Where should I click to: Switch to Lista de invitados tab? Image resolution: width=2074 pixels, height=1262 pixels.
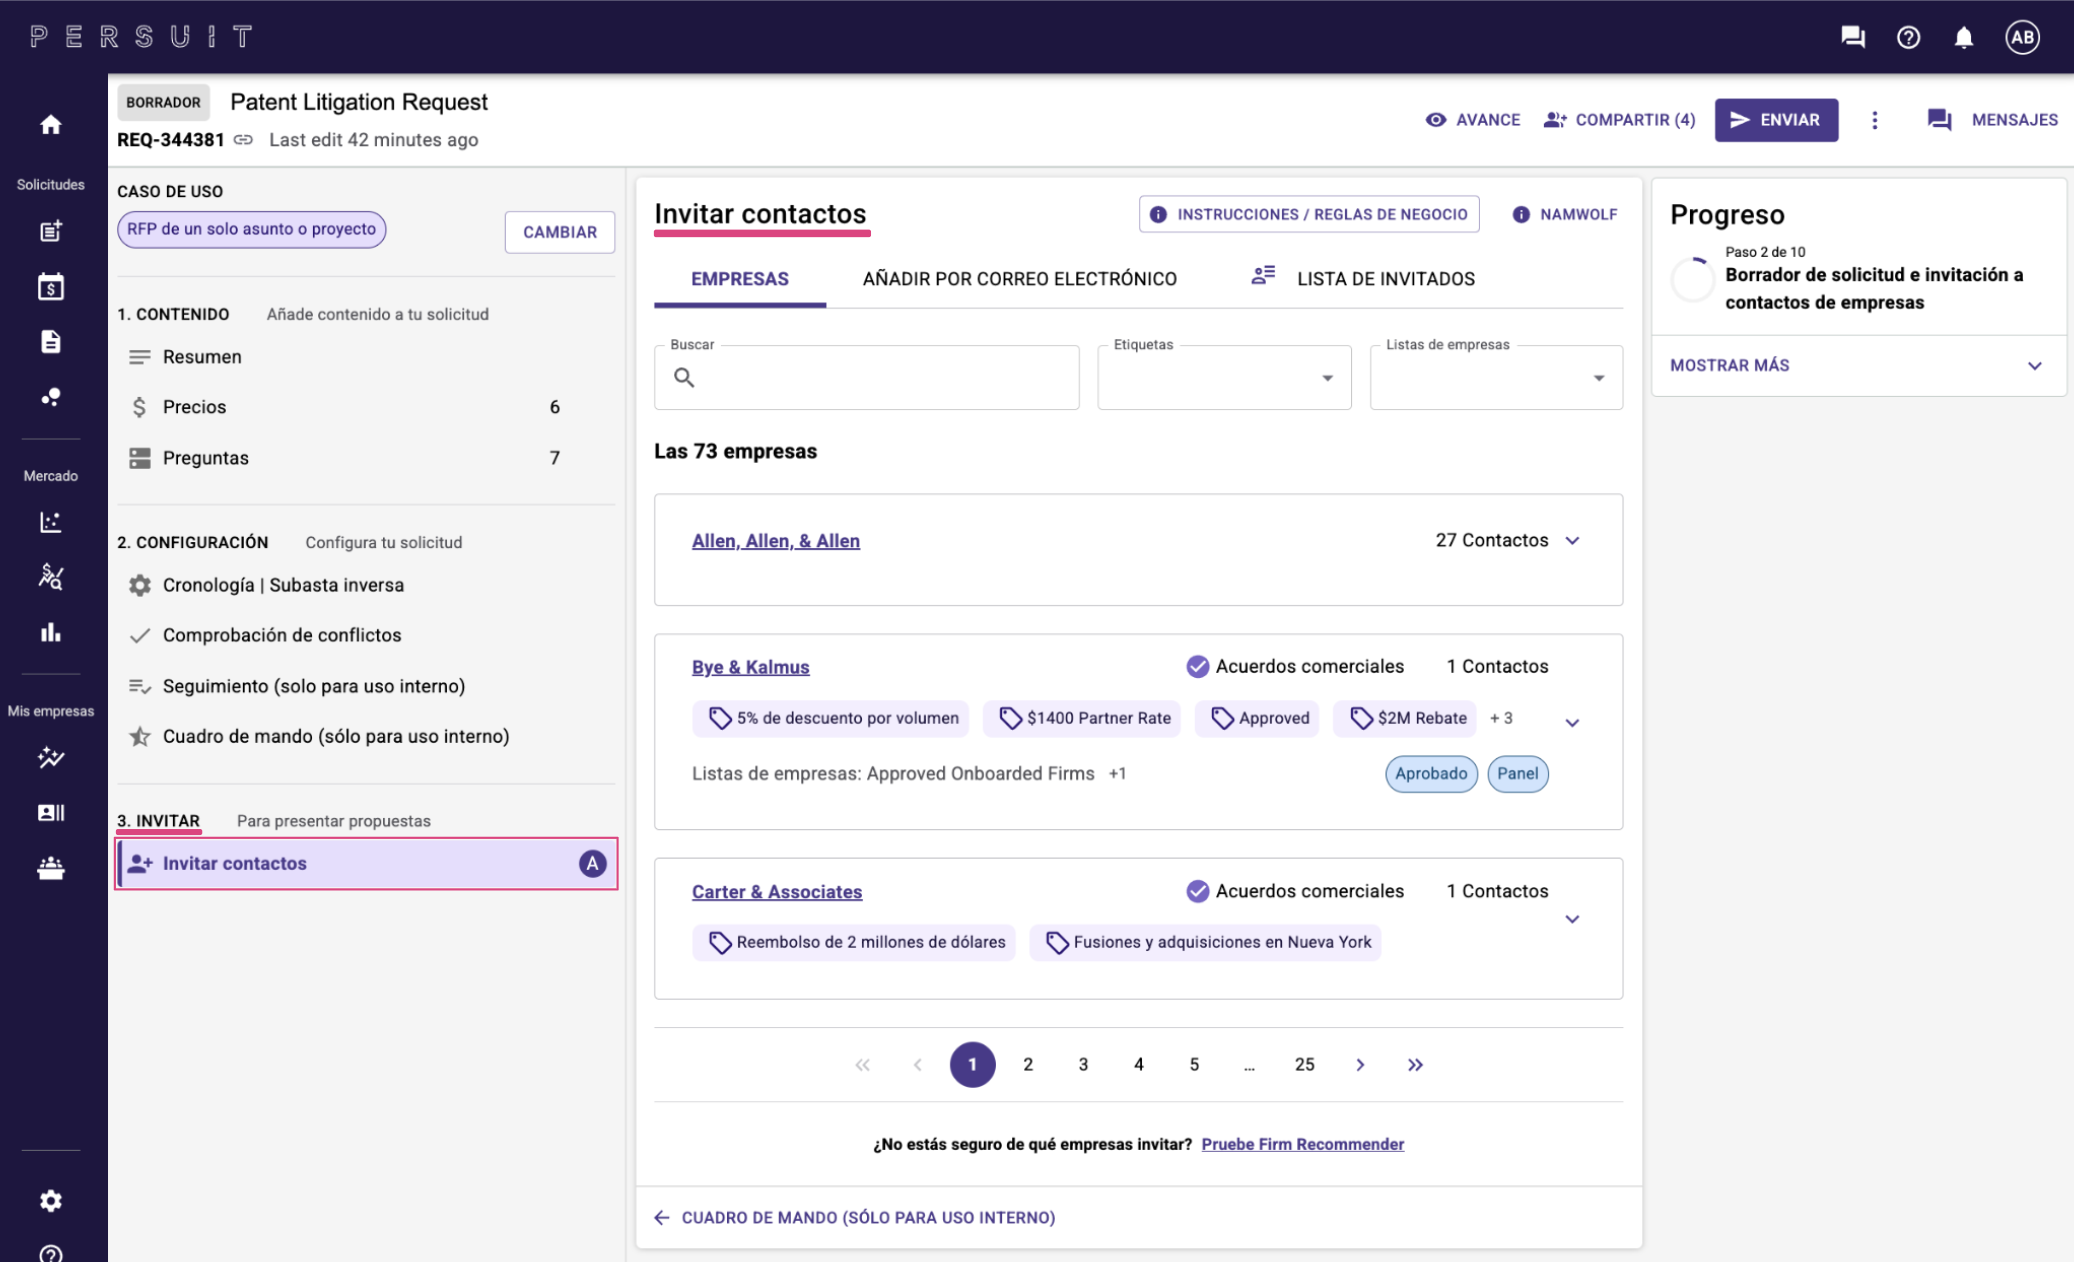[1363, 279]
